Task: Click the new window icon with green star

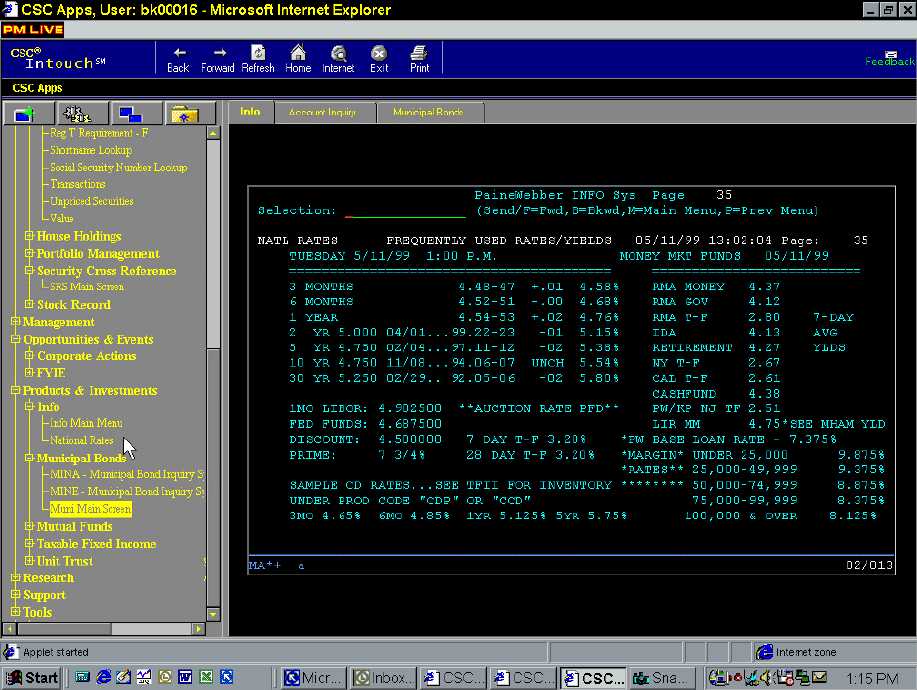Action: coord(27,113)
